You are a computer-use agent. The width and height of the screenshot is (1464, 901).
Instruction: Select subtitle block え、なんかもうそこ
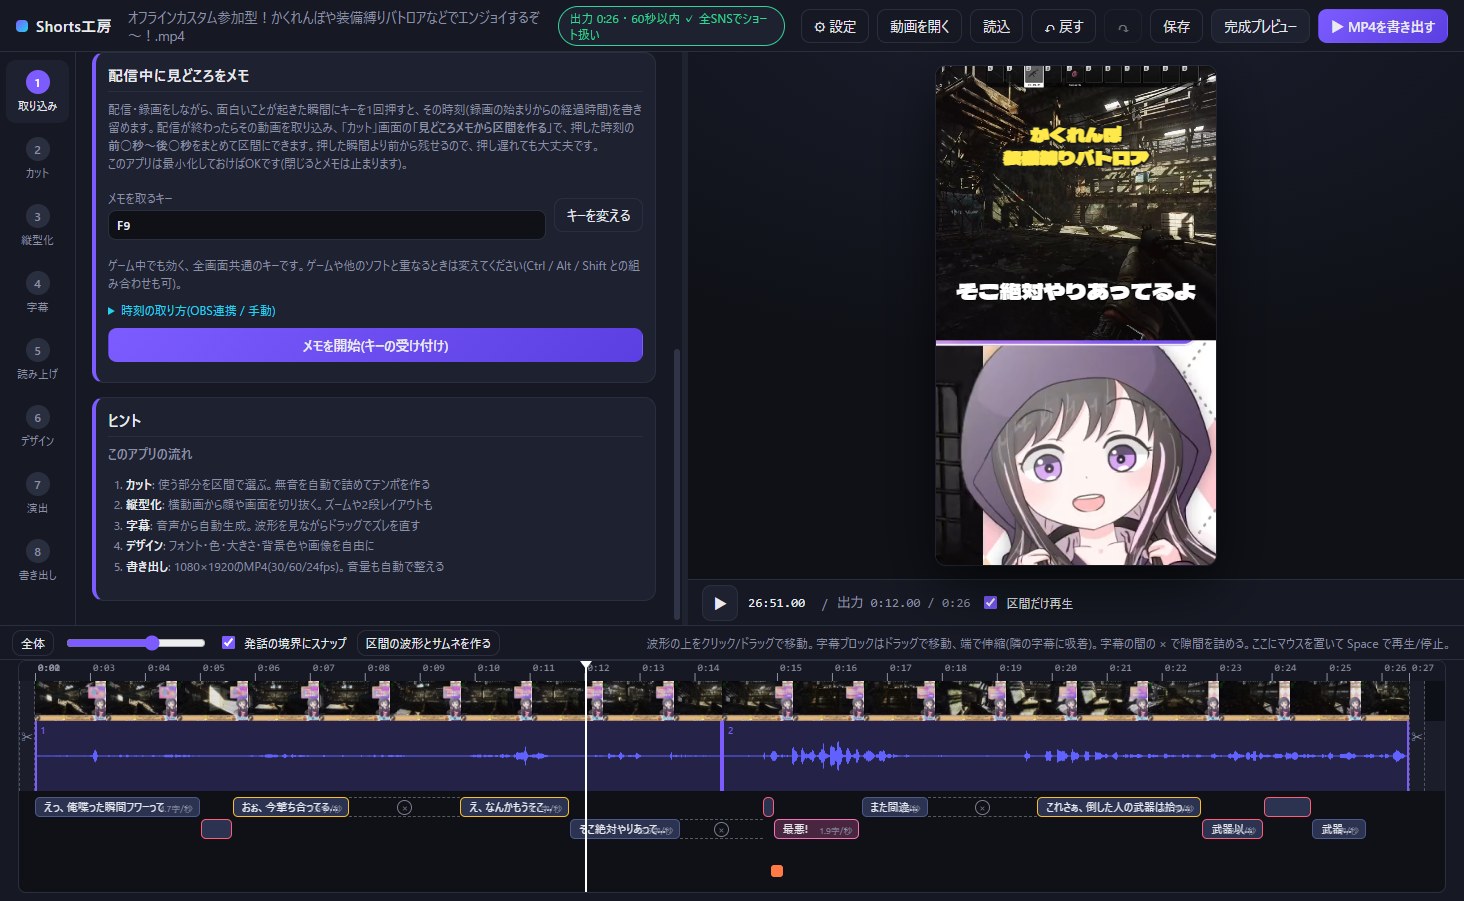tap(514, 807)
